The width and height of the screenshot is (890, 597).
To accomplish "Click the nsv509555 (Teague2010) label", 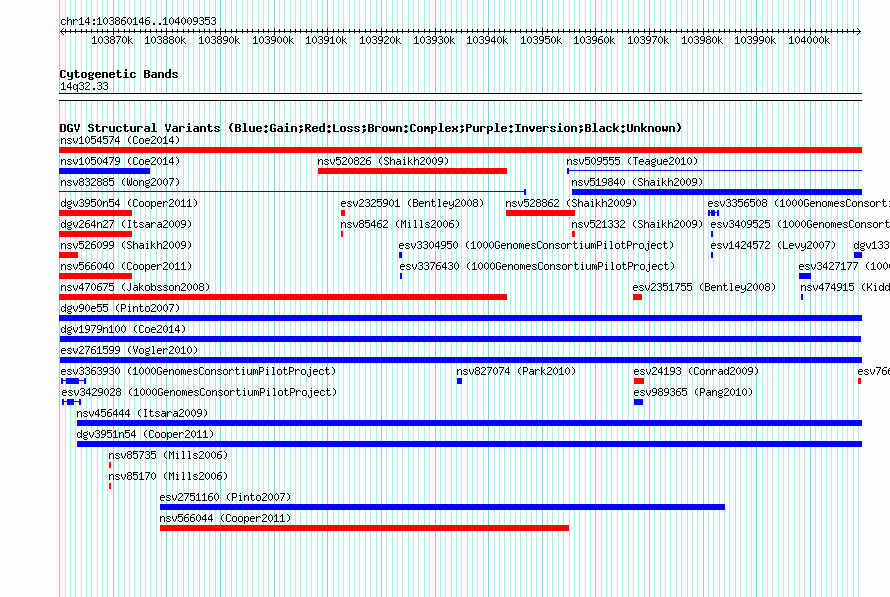I will point(632,161).
